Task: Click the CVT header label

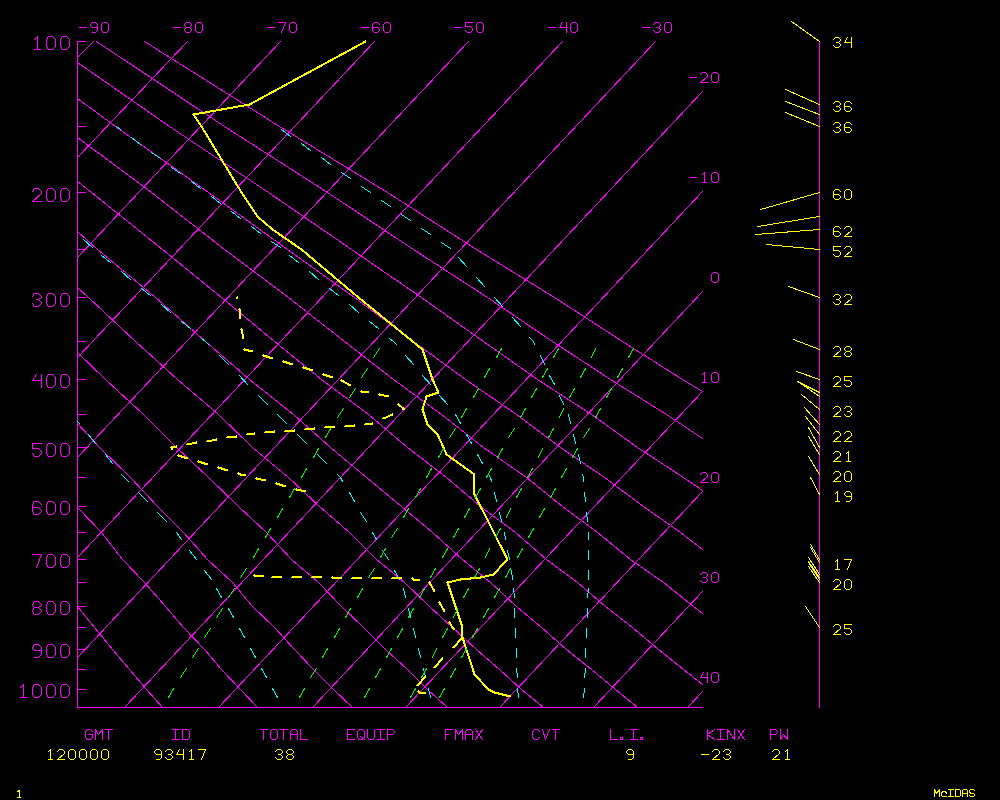Action: 545,735
